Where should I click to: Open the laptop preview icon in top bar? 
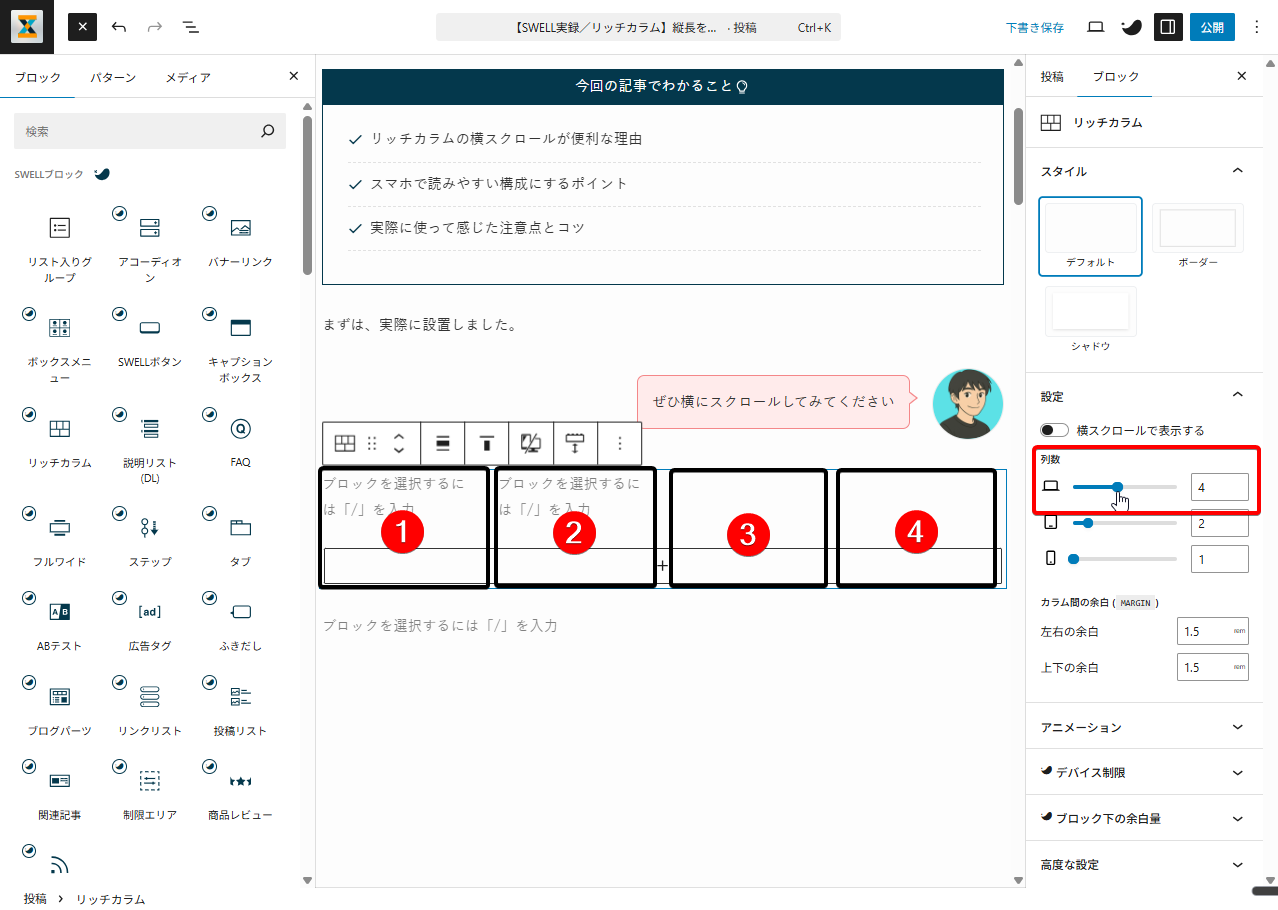(1095, 27)
